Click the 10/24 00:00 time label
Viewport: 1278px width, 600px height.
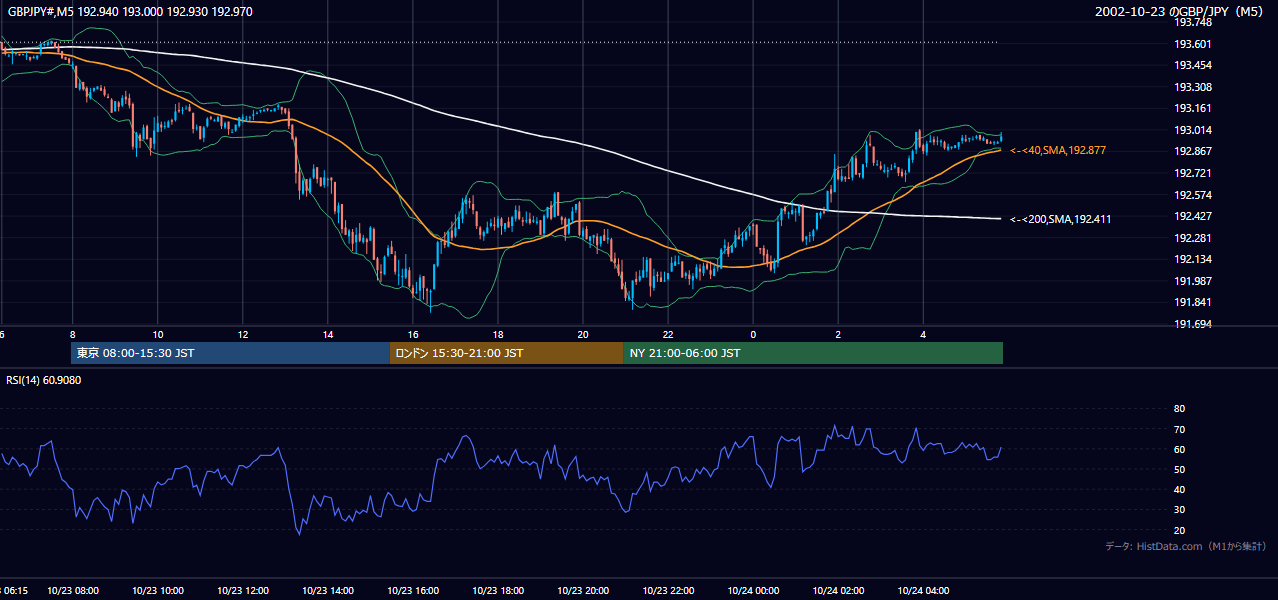pyautogui.click(x=752, y=590)
